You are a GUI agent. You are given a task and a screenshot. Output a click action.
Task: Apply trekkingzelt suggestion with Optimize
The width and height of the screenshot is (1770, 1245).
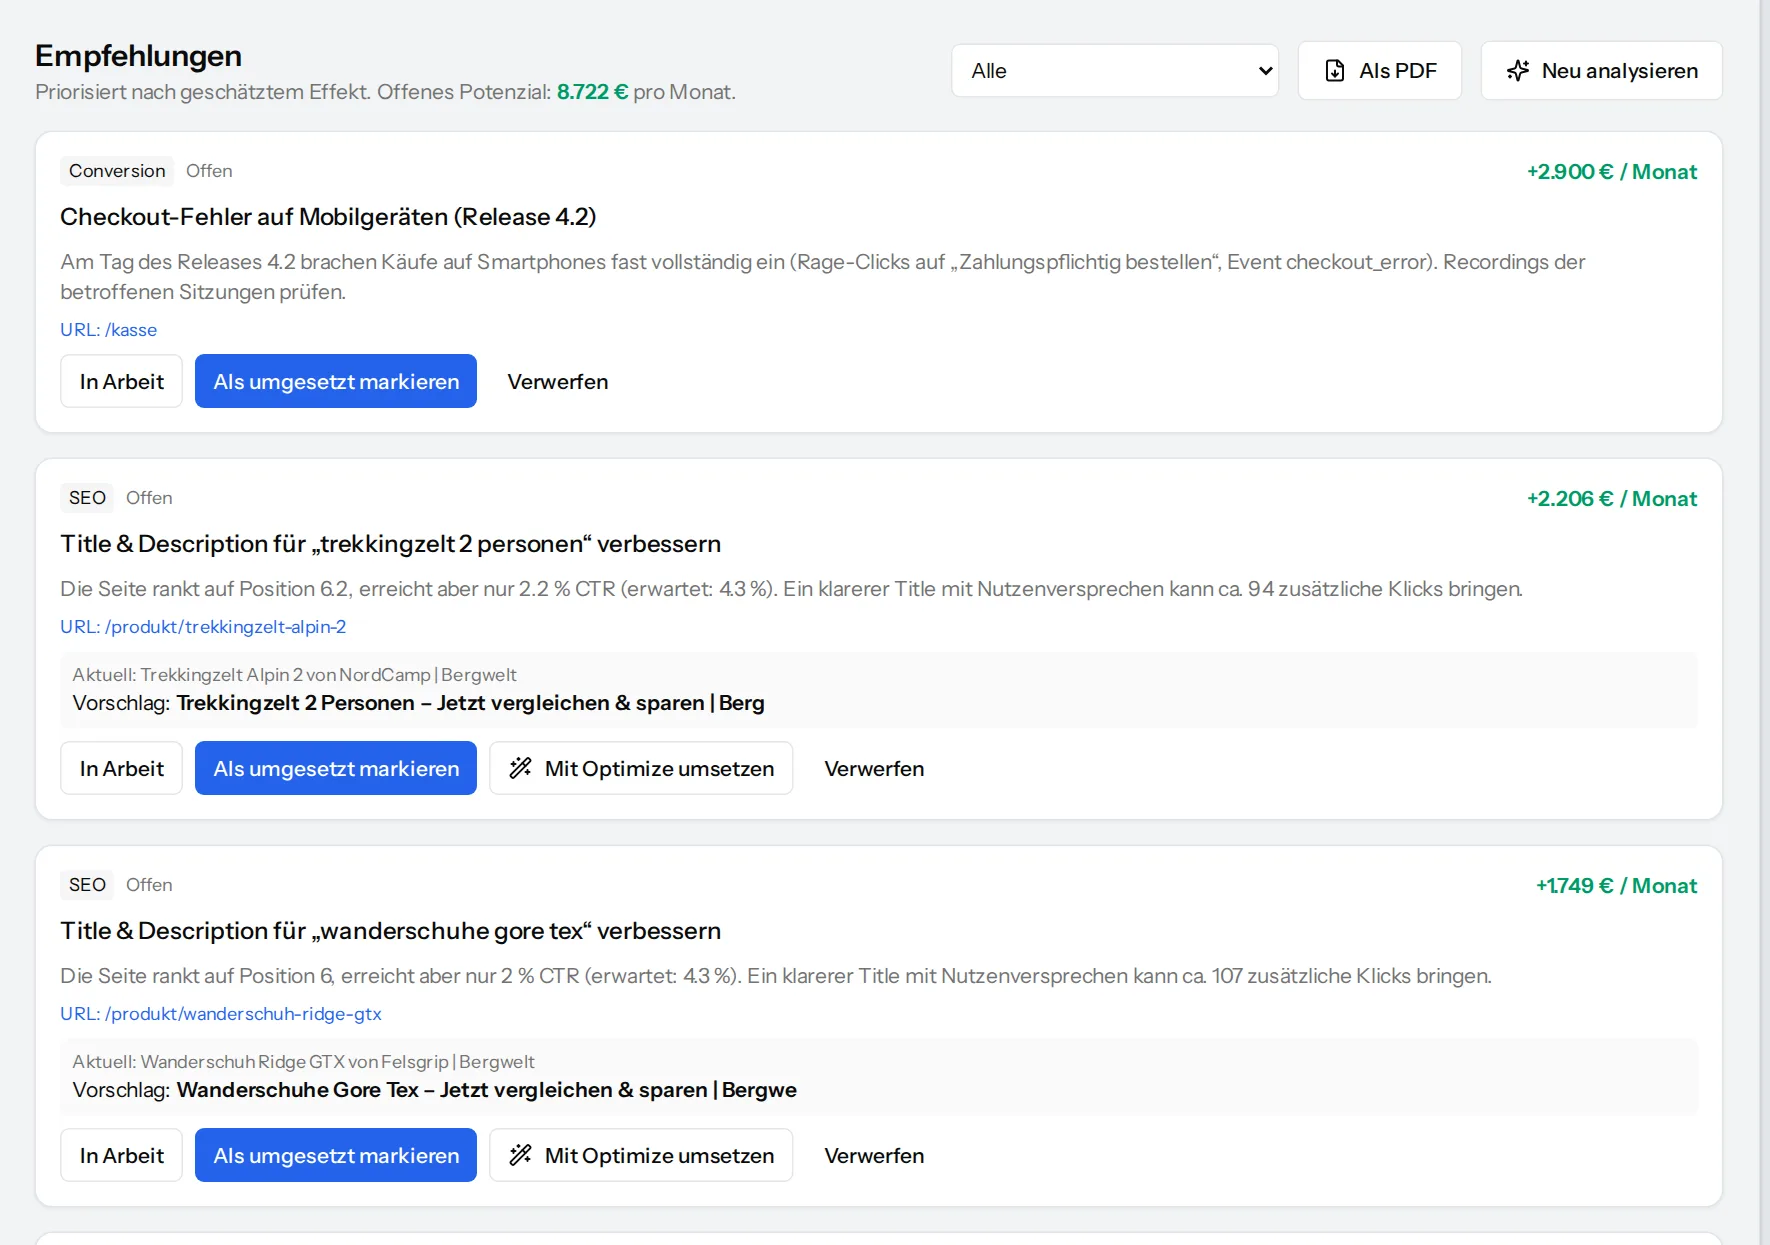641,768
